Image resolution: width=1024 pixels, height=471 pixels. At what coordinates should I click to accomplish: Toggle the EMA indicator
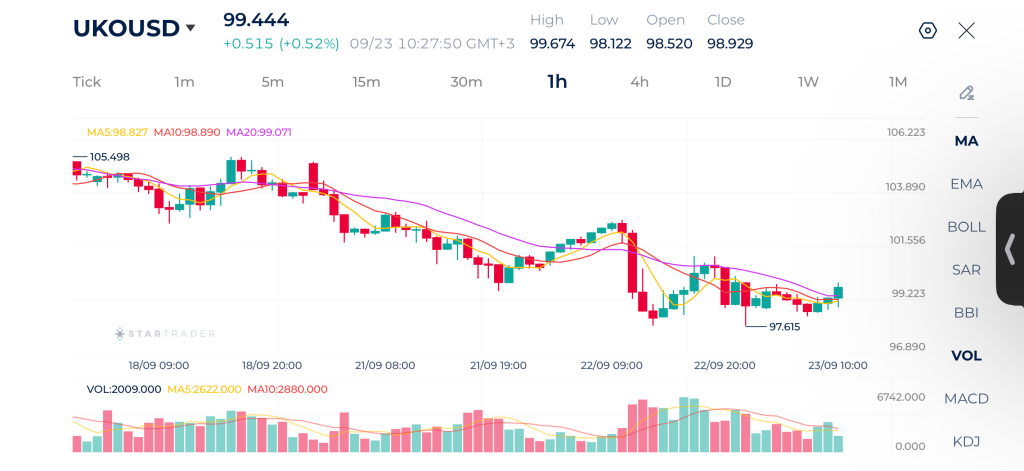[x=967, y=184]
